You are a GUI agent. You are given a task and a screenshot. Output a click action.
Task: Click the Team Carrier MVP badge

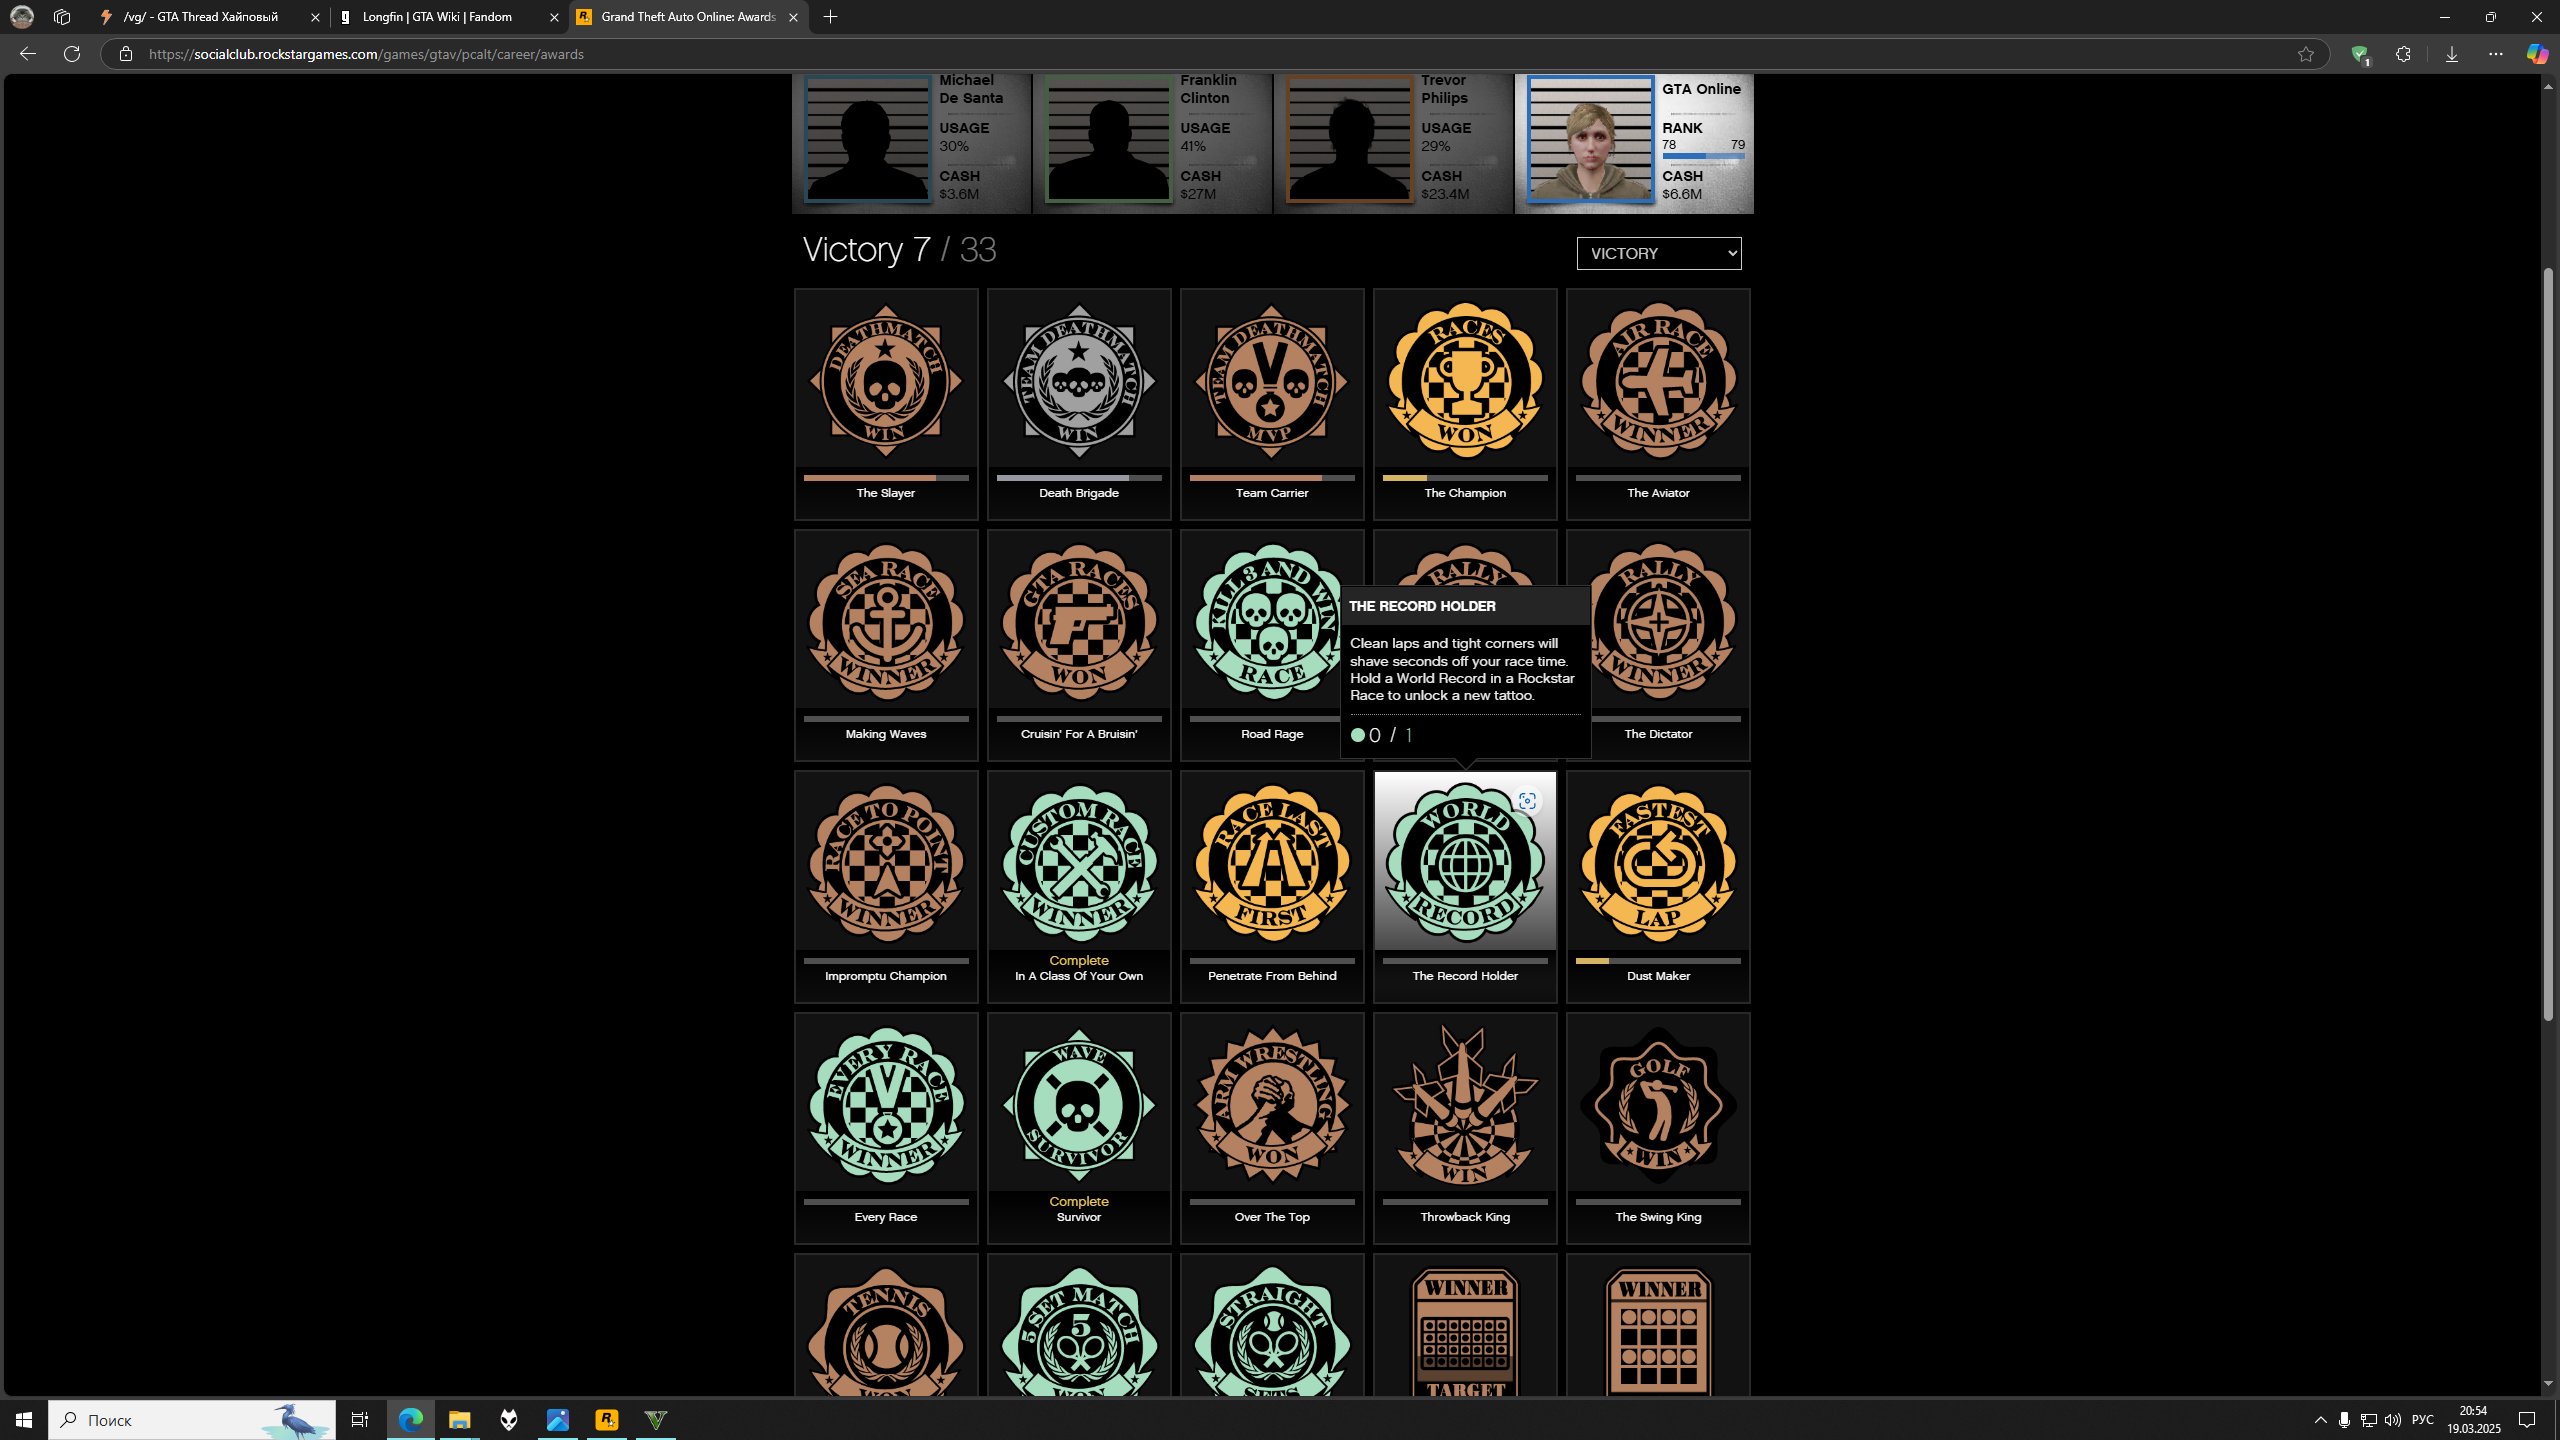pos(1271,381)
